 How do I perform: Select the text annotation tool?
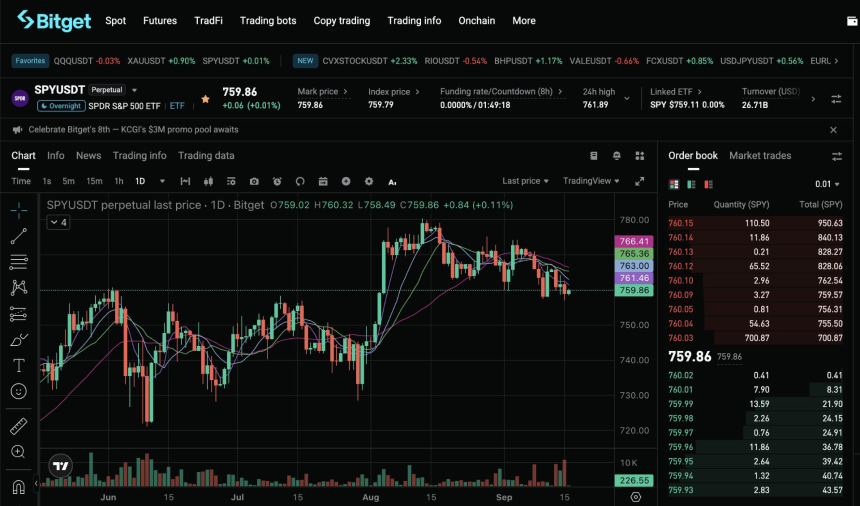click(19, 365)
